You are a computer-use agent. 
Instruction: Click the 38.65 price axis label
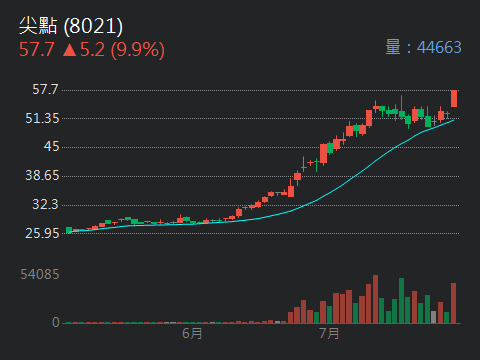point(42,175)
